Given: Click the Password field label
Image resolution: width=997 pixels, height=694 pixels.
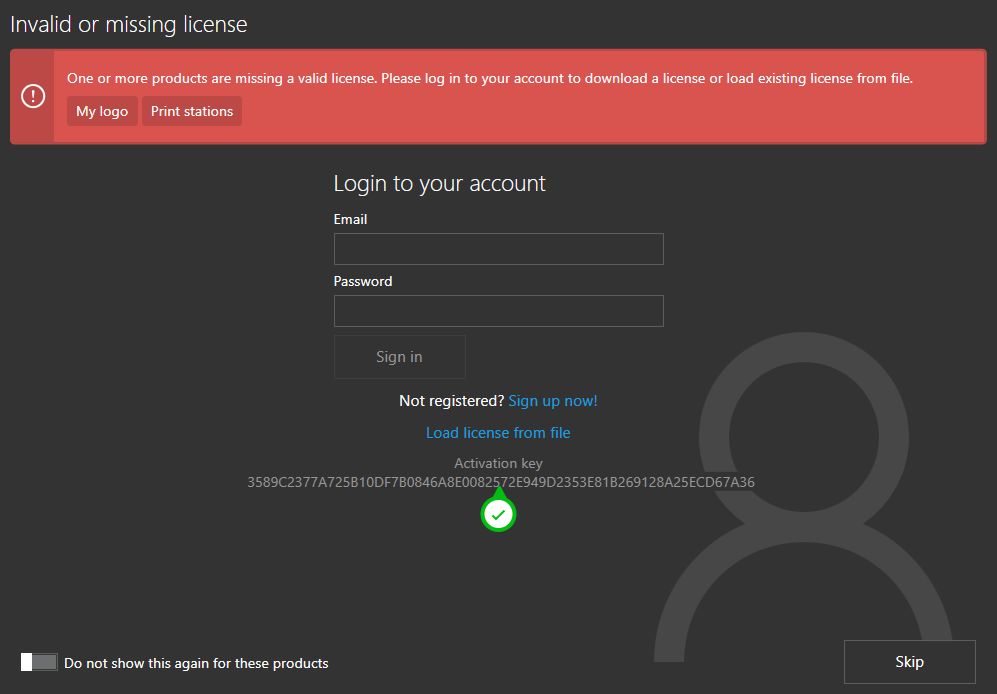Looking at the screenshot, I should 363,281.
